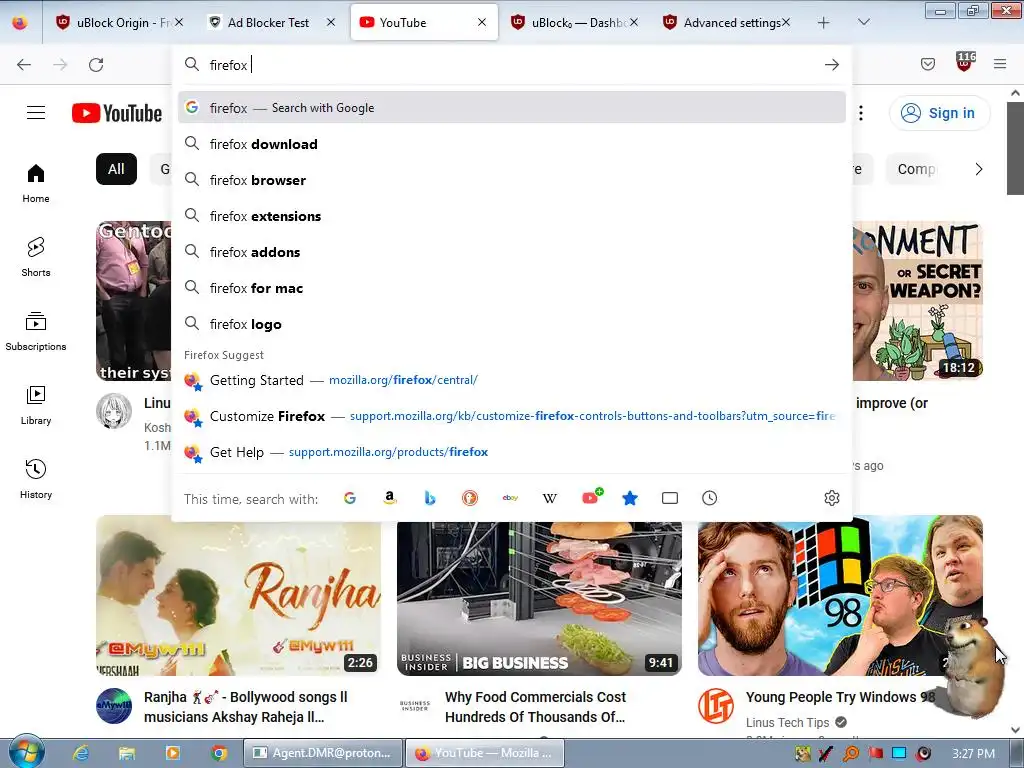The width and height of the screenshot is (1024, 768).
Task: Switch to Ad Blocker Test tab
Action: 268,22
